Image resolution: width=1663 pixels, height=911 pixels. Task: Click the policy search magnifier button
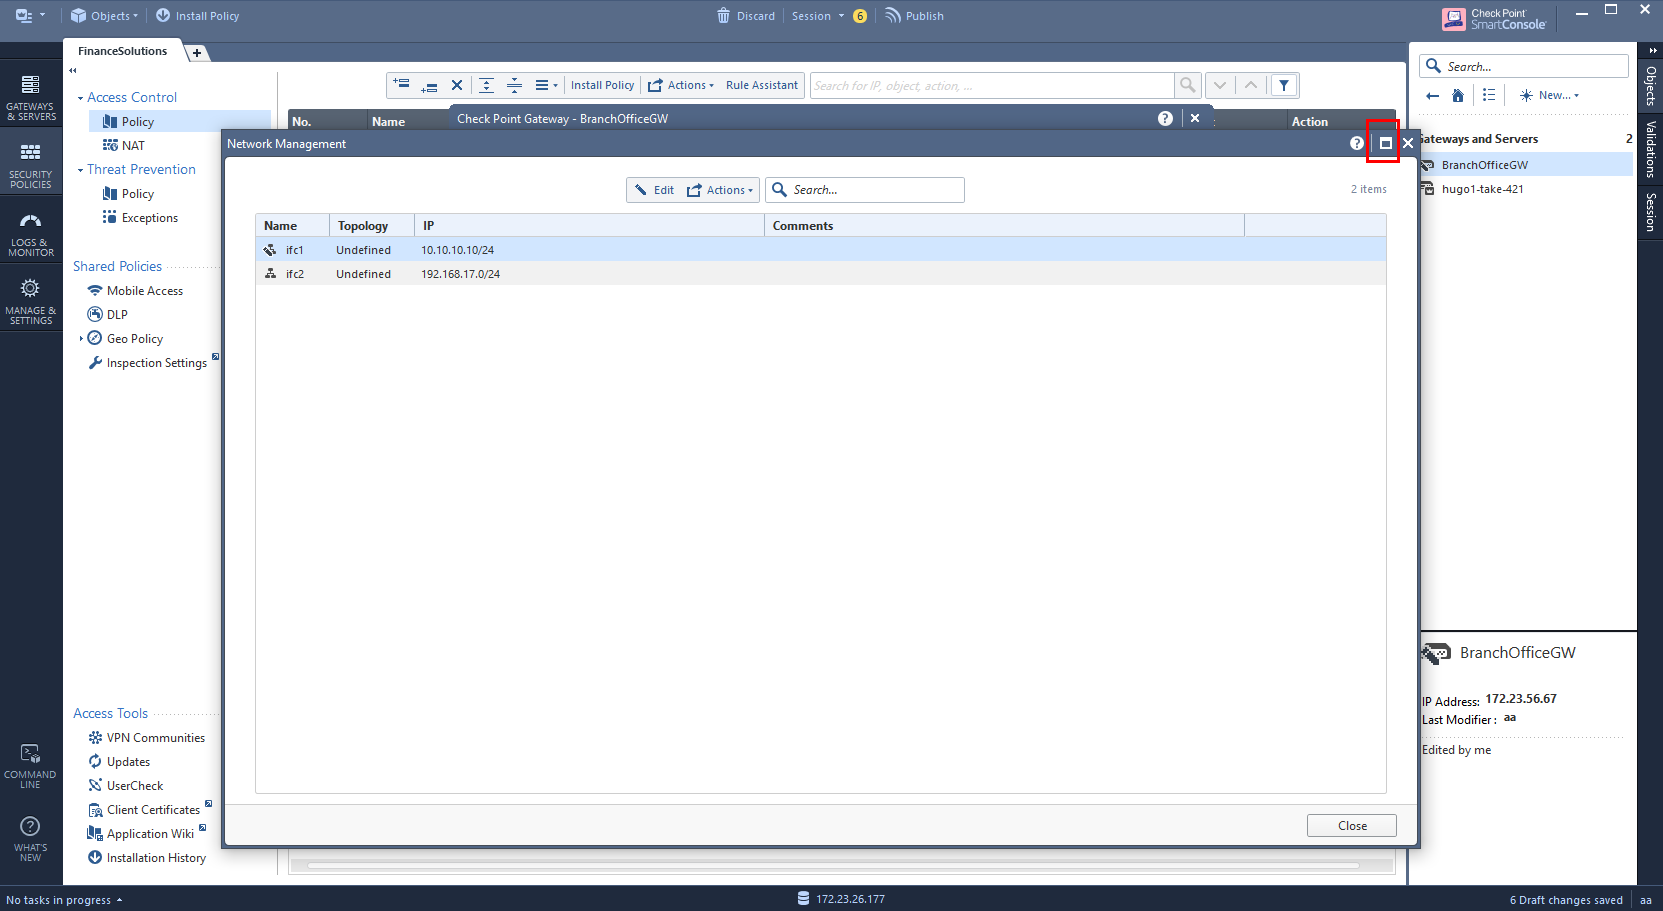[1187, 85]
